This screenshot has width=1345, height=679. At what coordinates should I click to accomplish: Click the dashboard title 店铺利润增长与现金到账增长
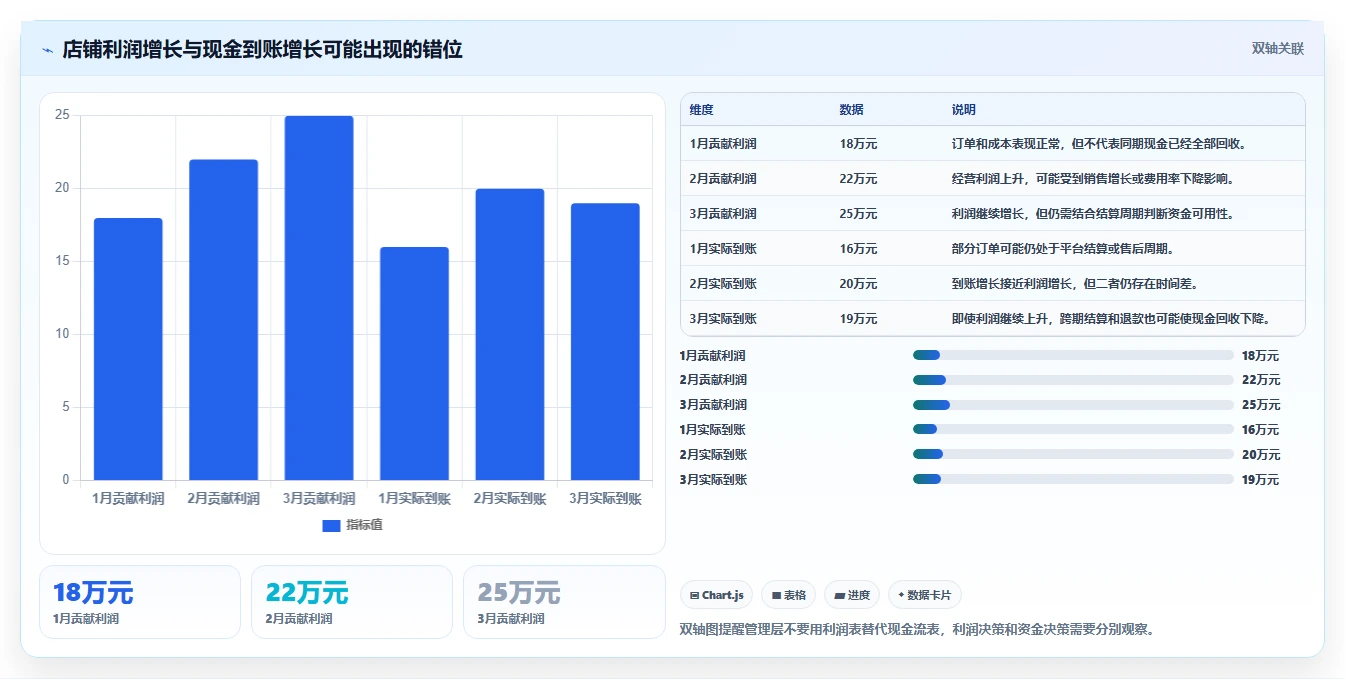point(262,50)
